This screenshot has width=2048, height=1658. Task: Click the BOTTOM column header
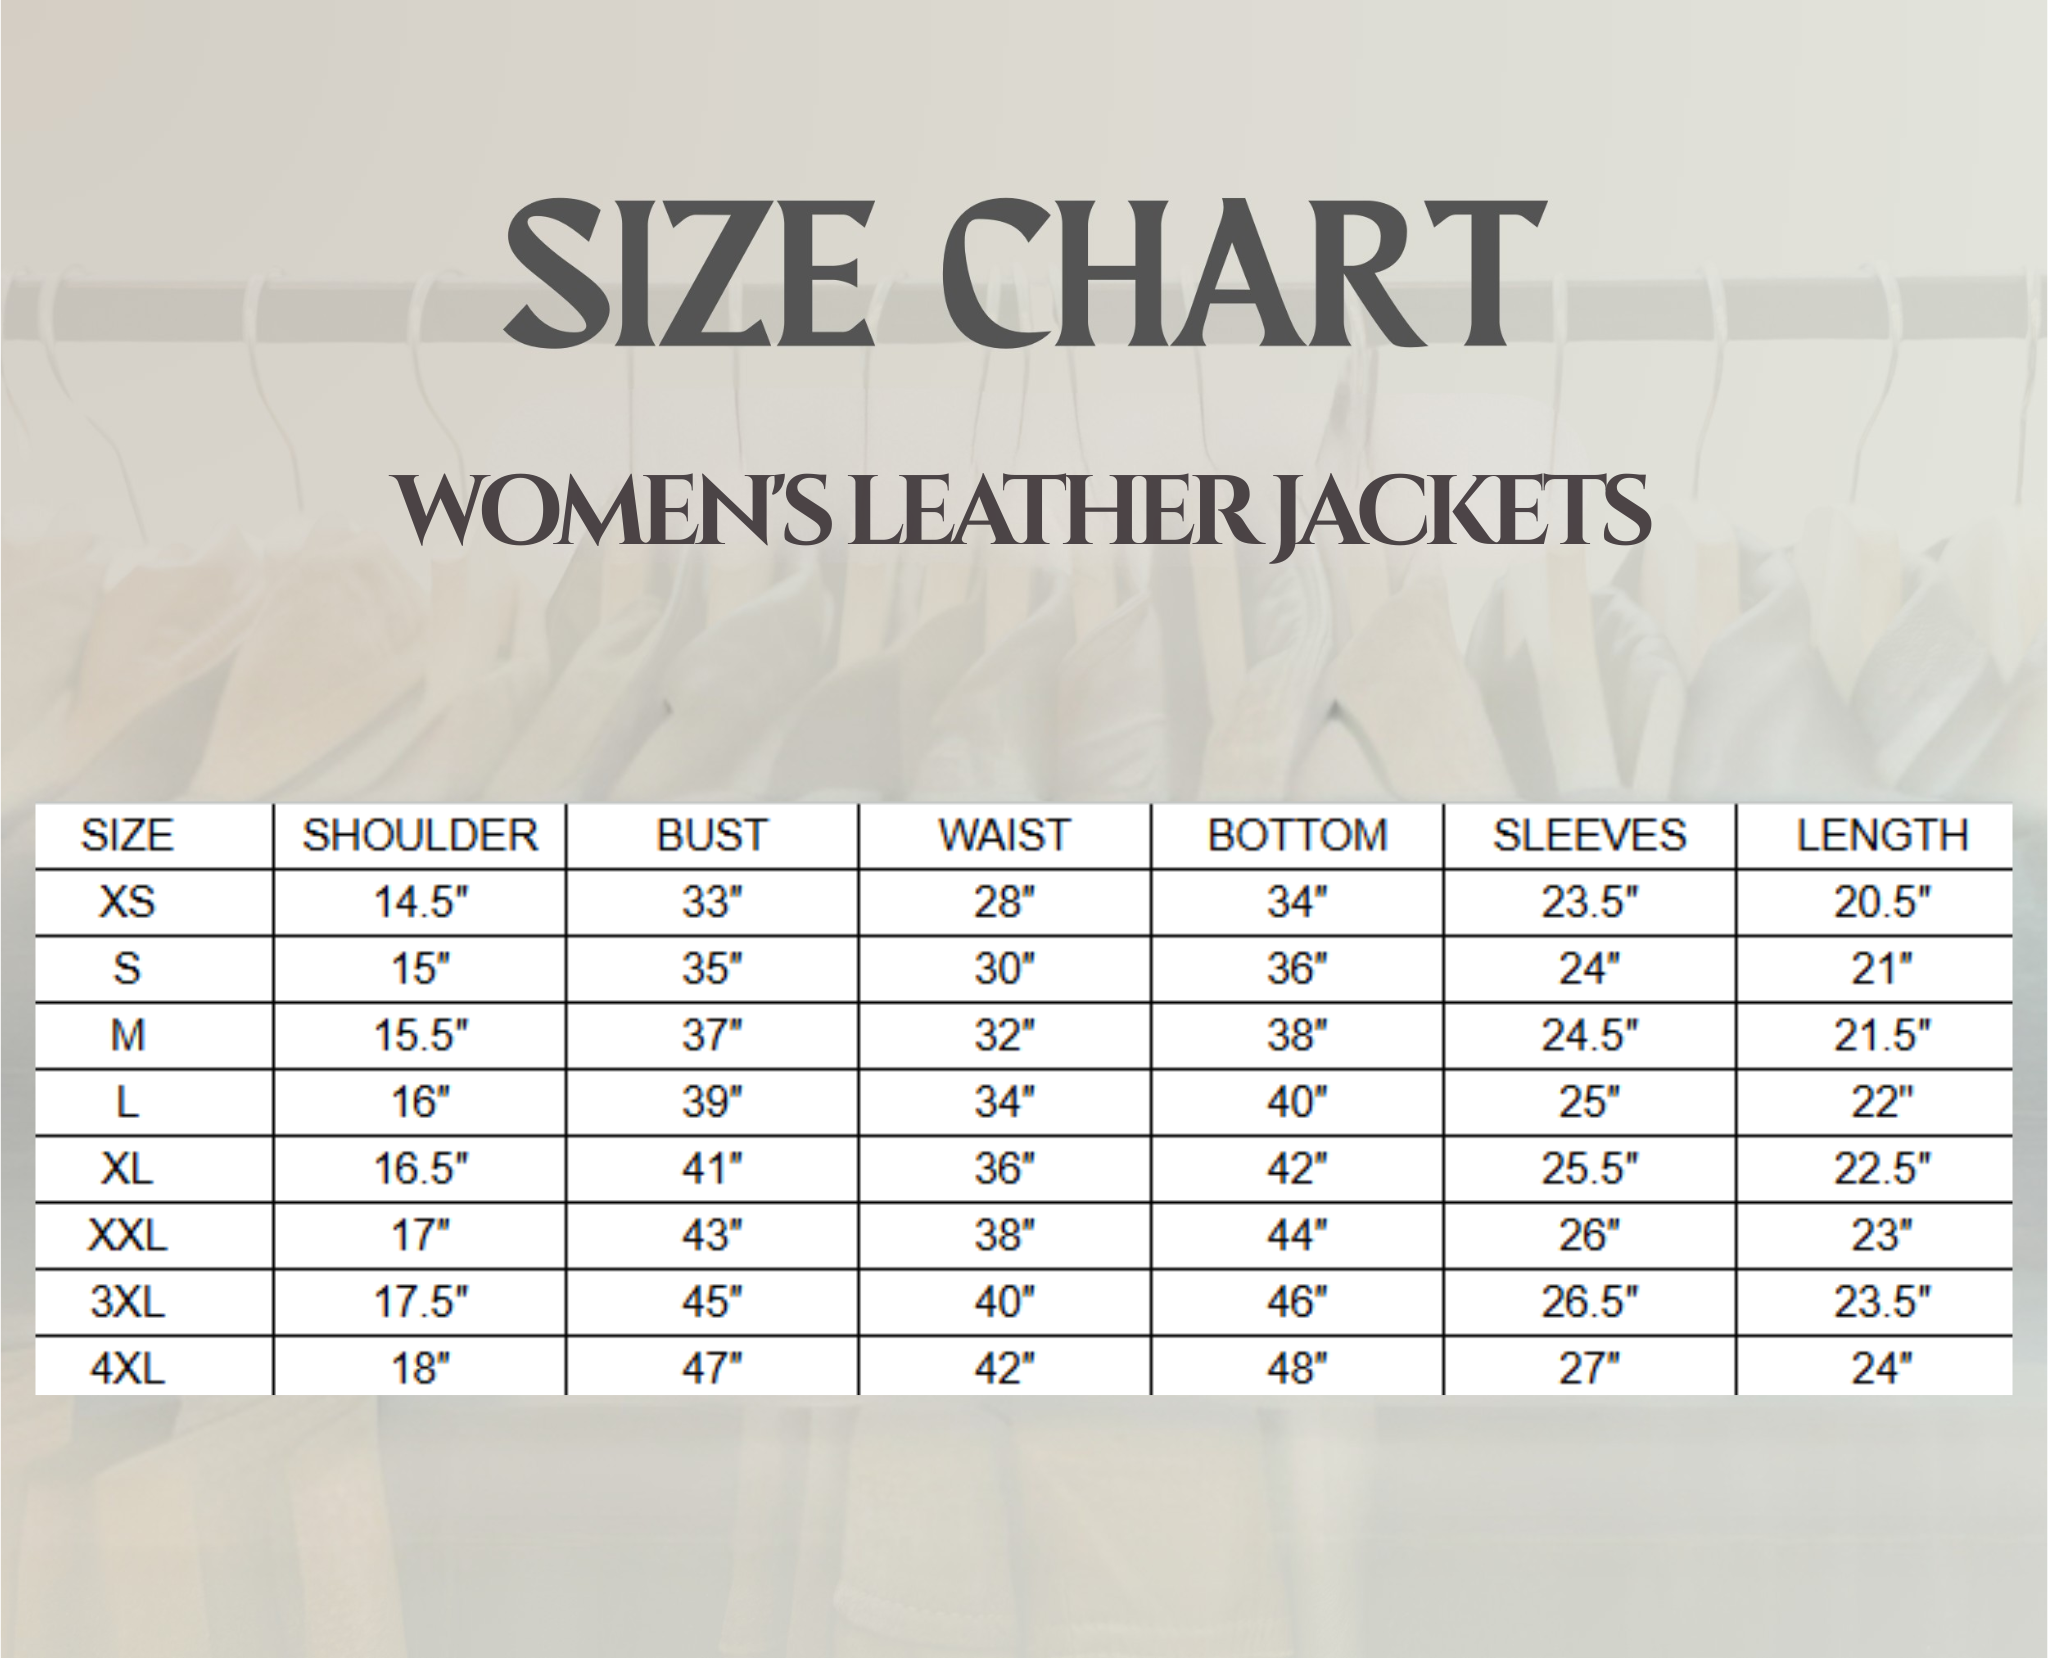tap(1297, 836)
